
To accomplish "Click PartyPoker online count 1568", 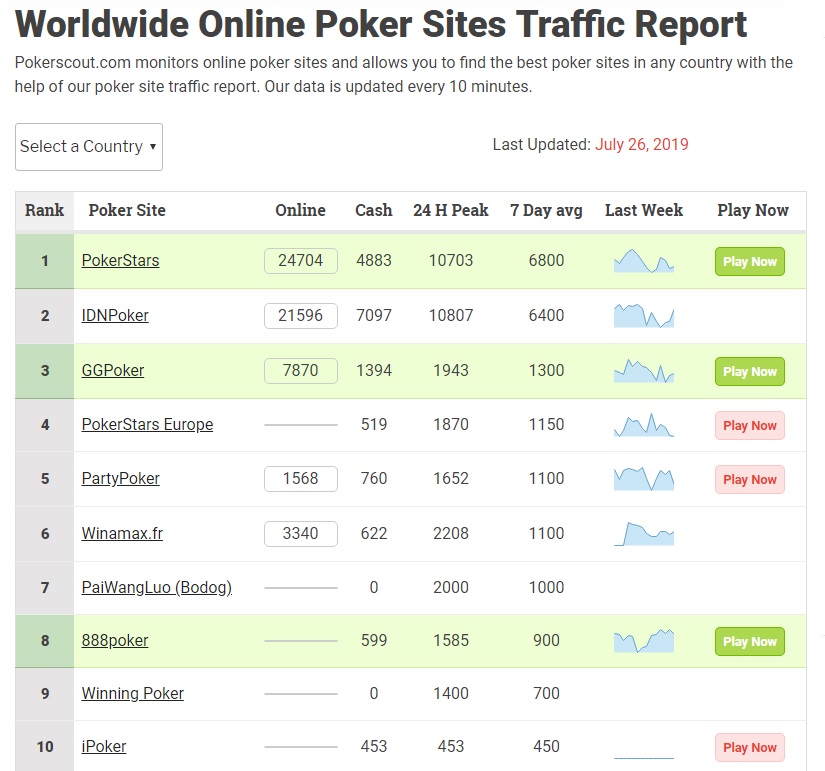I will (x=300, y=478).
